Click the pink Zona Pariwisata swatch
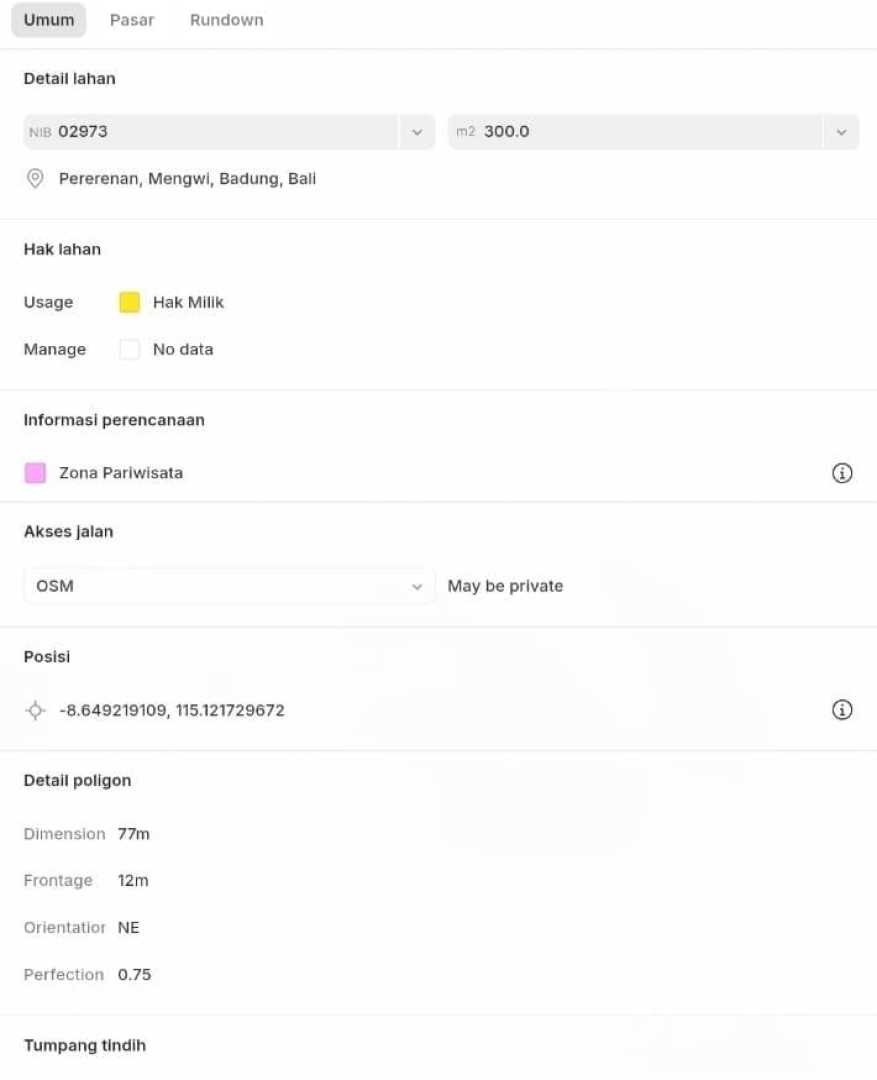This screenshot has width=877, height=1080. pos(35,473)
